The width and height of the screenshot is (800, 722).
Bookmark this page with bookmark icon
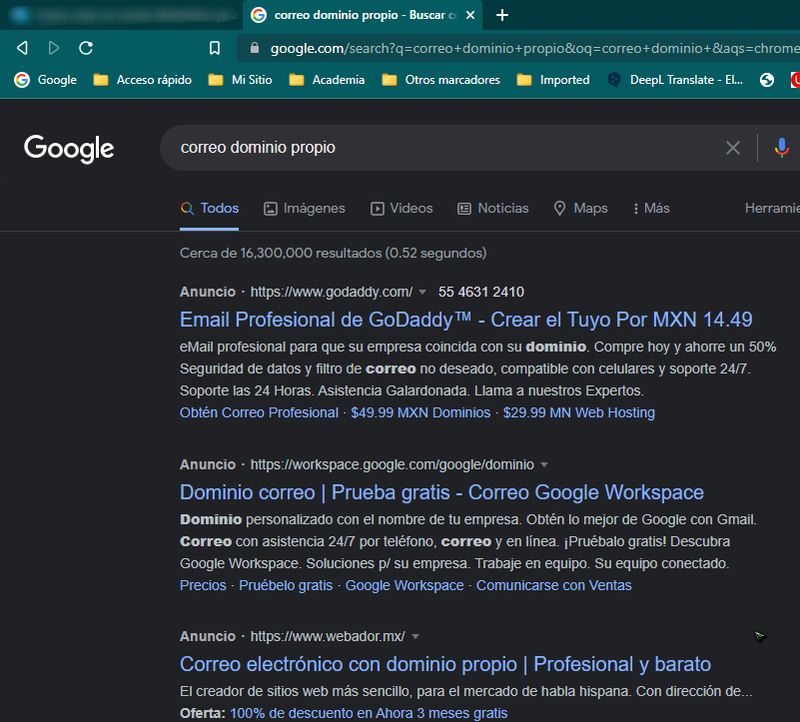[x=215, y=48]
